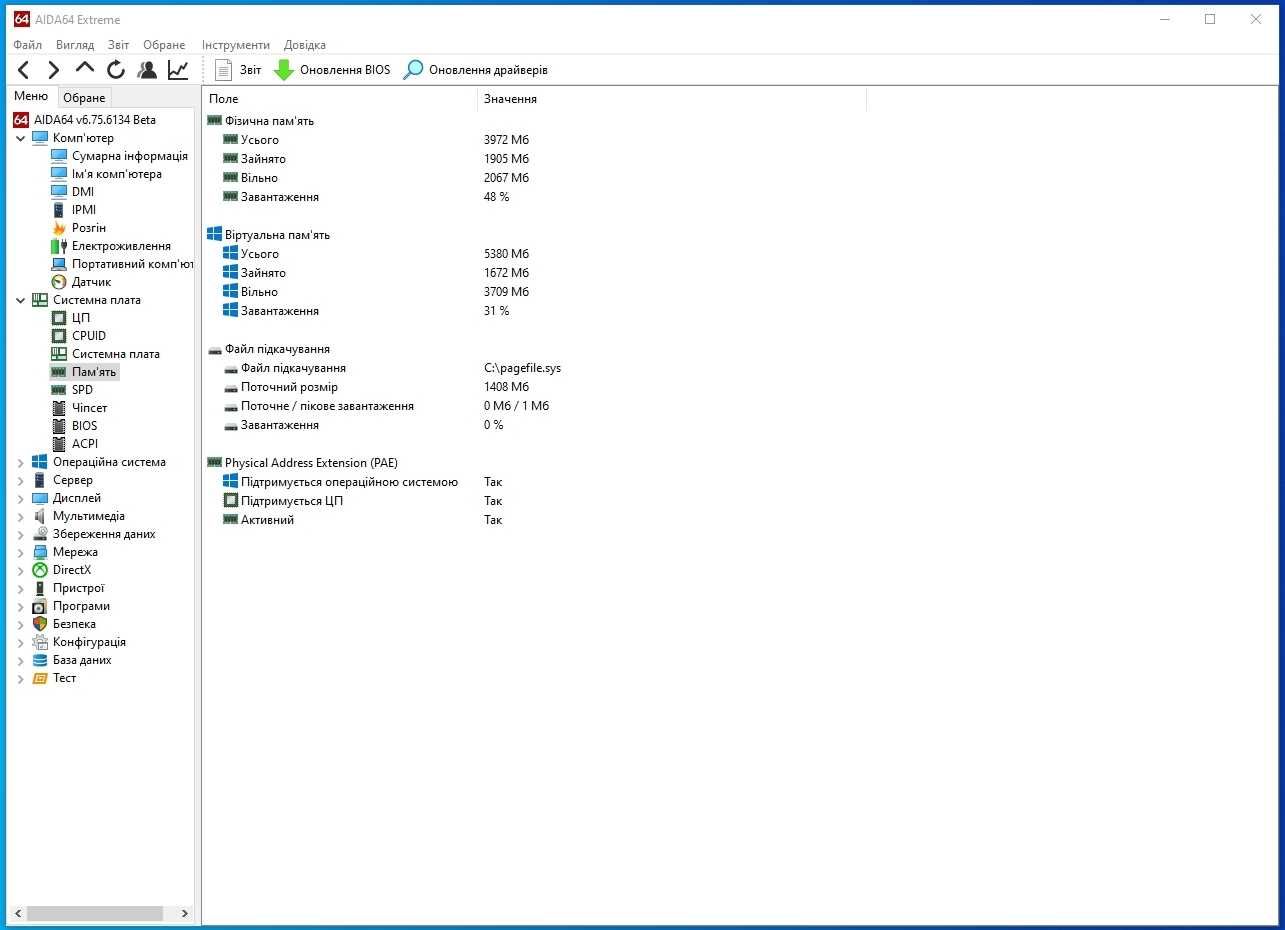Screen dimensions: 1285x930
Task: Open the Довідка menu
Action: pyautogui.click(x=305, y=45)
